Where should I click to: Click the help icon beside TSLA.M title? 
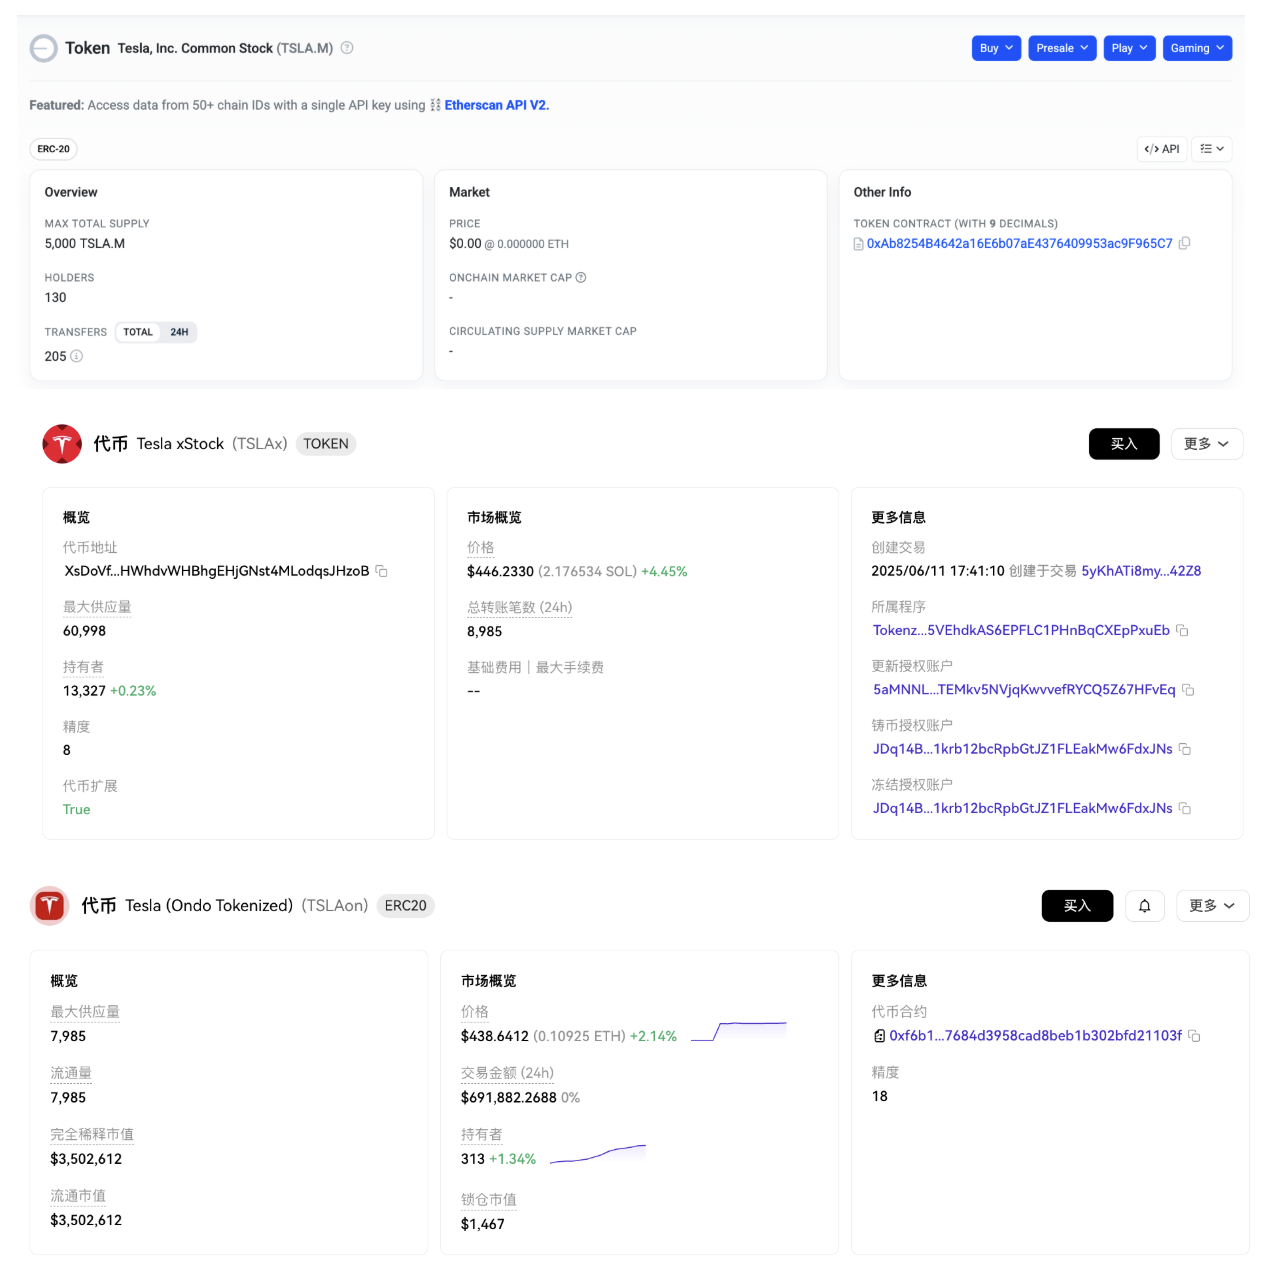pyautogui.click(x=347, y=48)
